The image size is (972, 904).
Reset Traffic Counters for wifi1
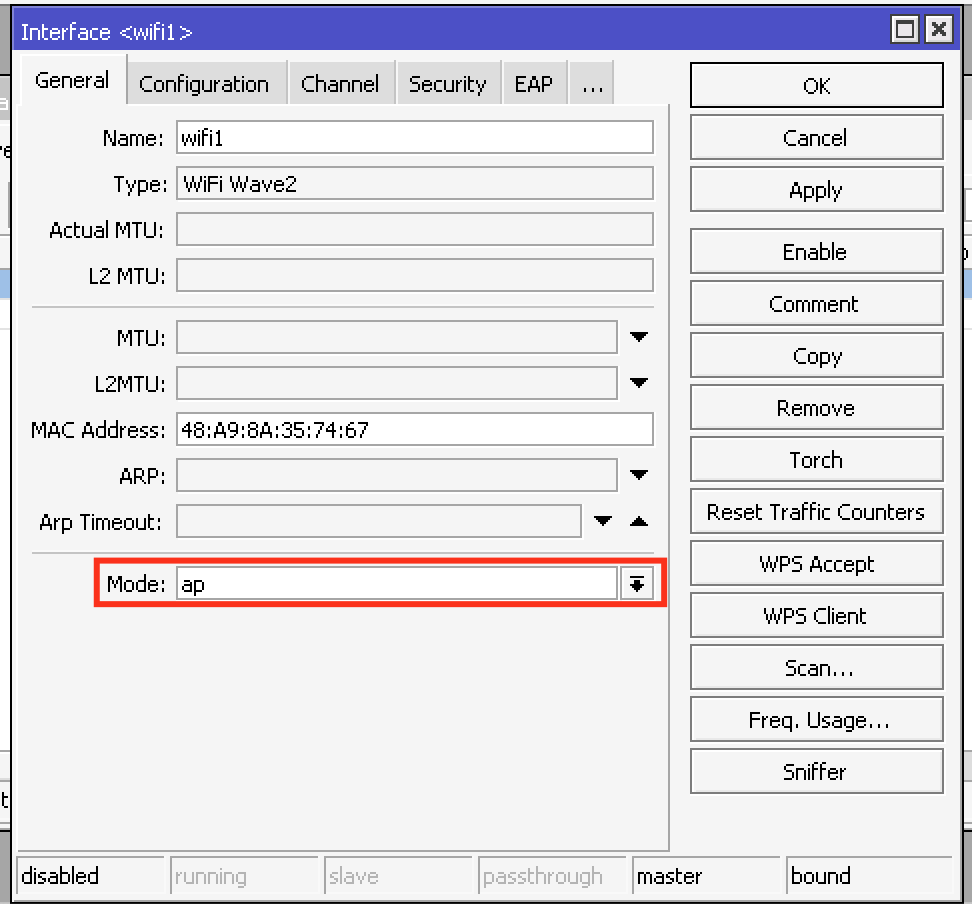tap(816, 511)
